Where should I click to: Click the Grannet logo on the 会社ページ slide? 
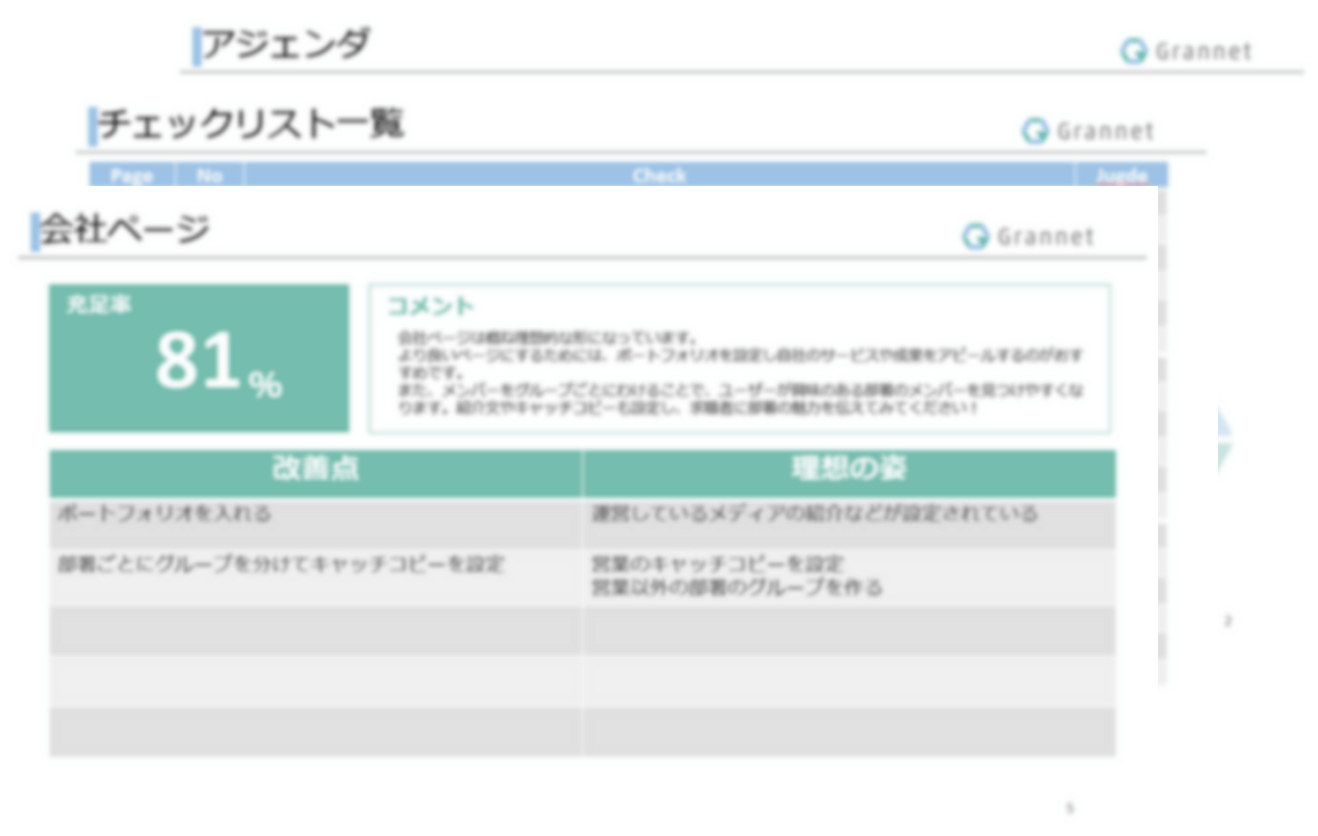(x=1027, y=236)
